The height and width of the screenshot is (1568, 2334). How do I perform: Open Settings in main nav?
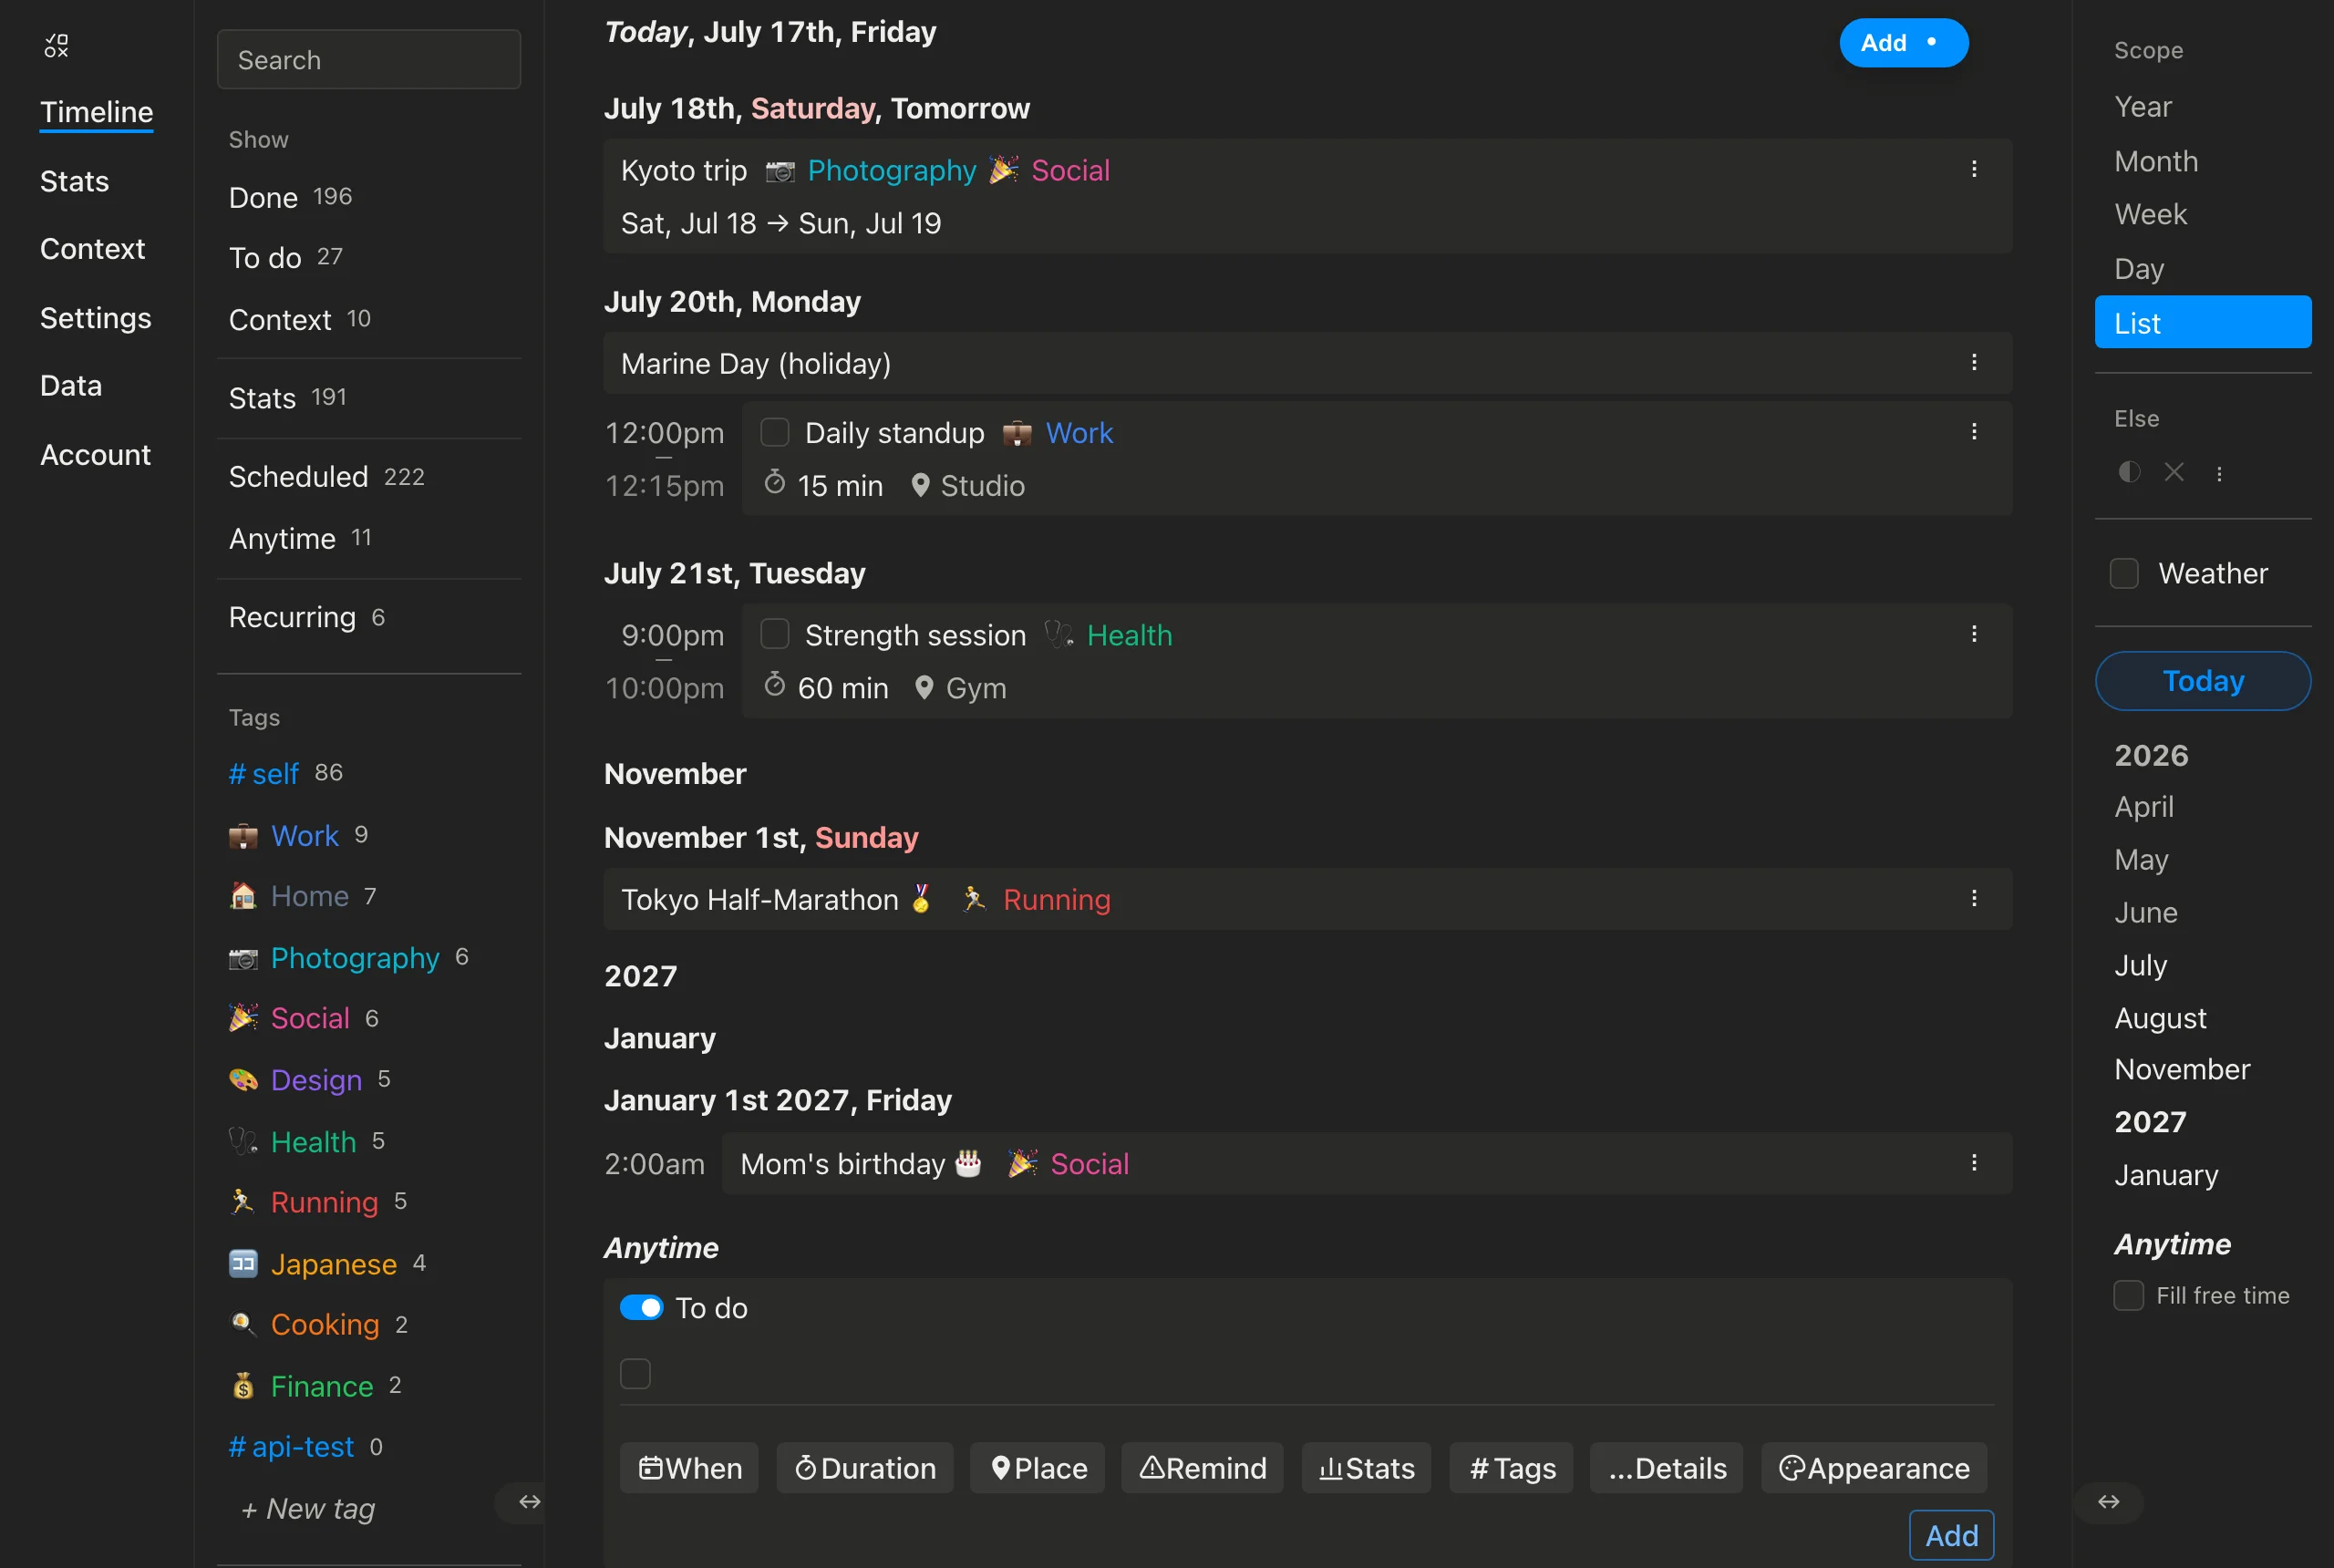[95, 317]
